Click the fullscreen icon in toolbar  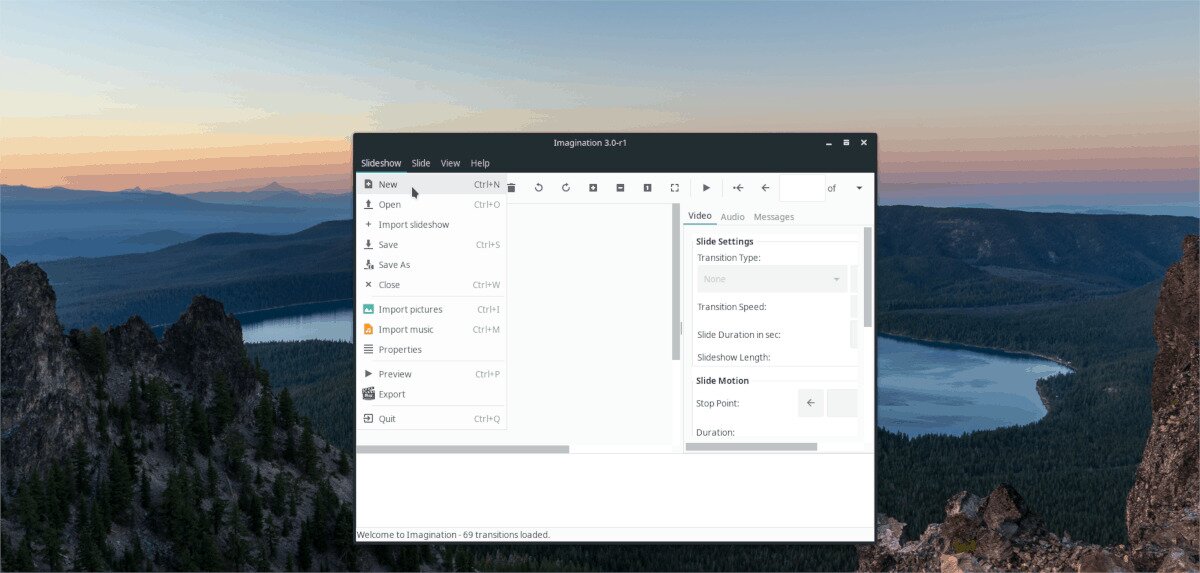coord(674,188)
